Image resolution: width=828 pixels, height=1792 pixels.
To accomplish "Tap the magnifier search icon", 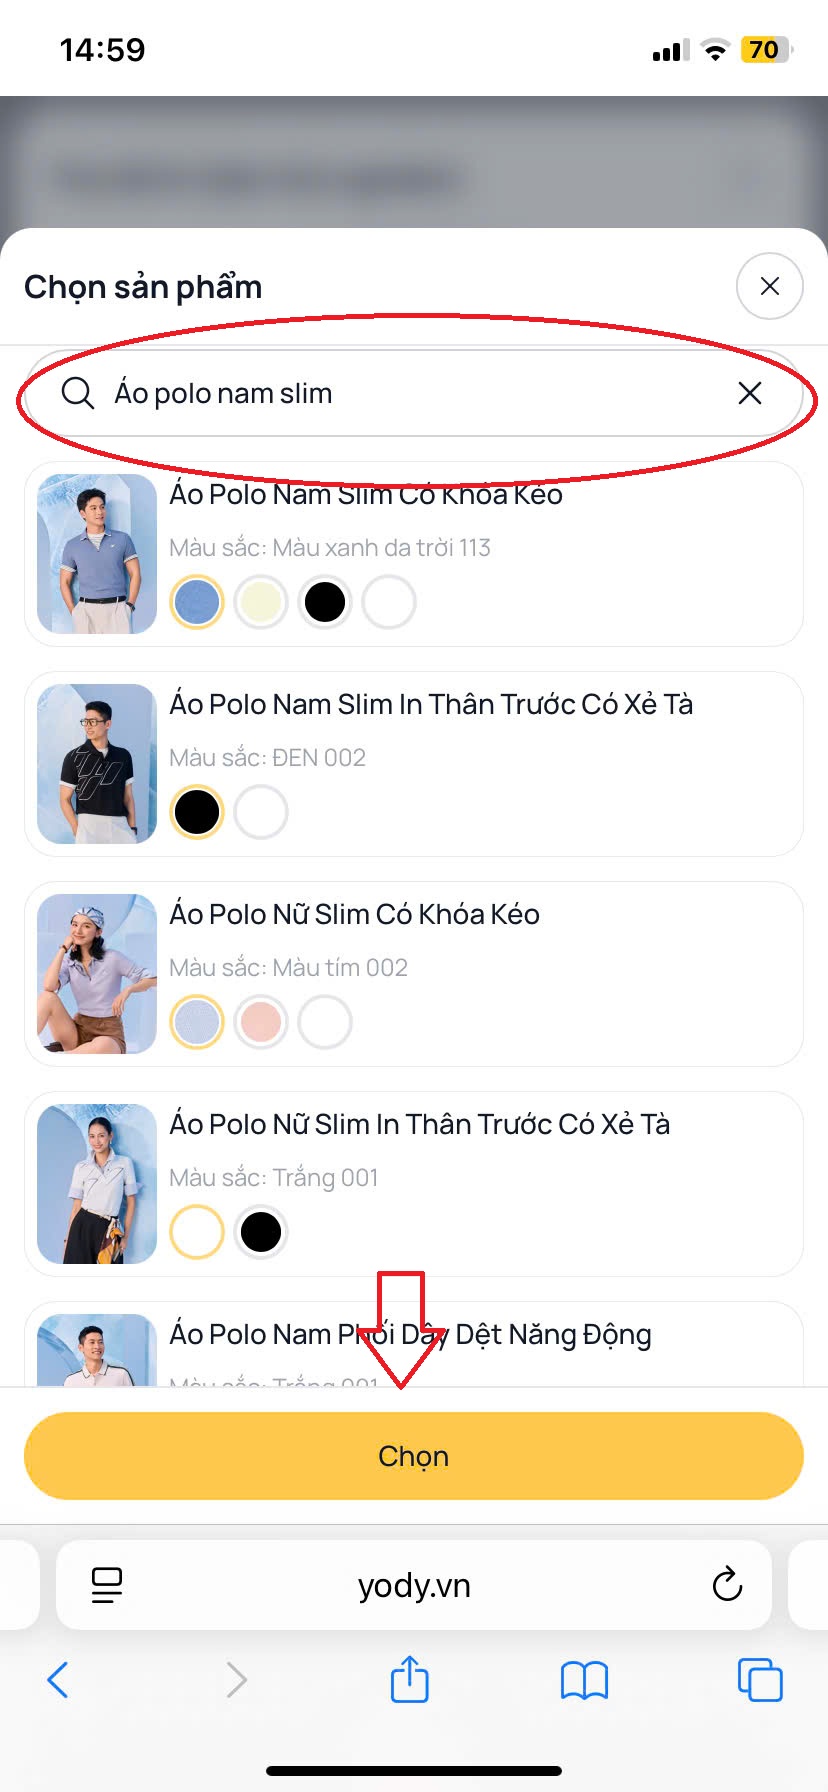I will (x=78, y=393).
